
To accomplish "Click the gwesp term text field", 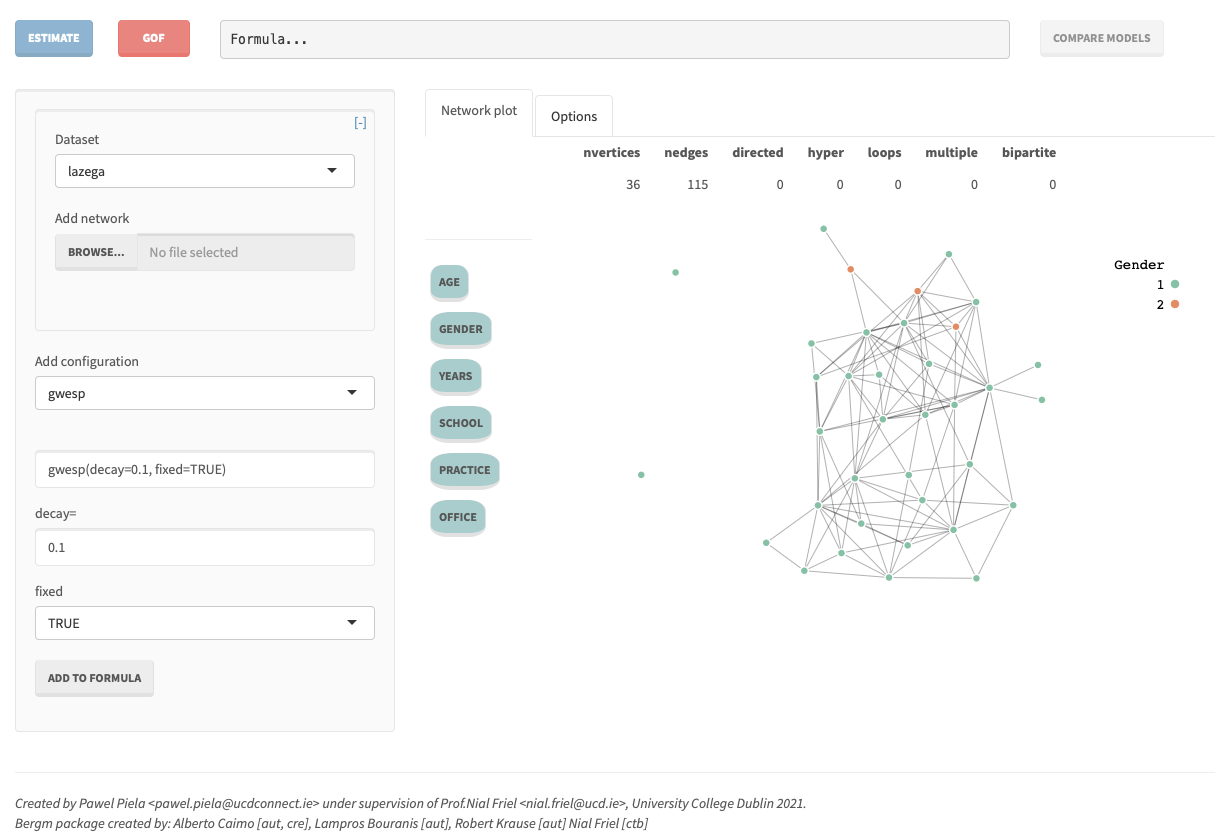I will (x=205, y=469).
